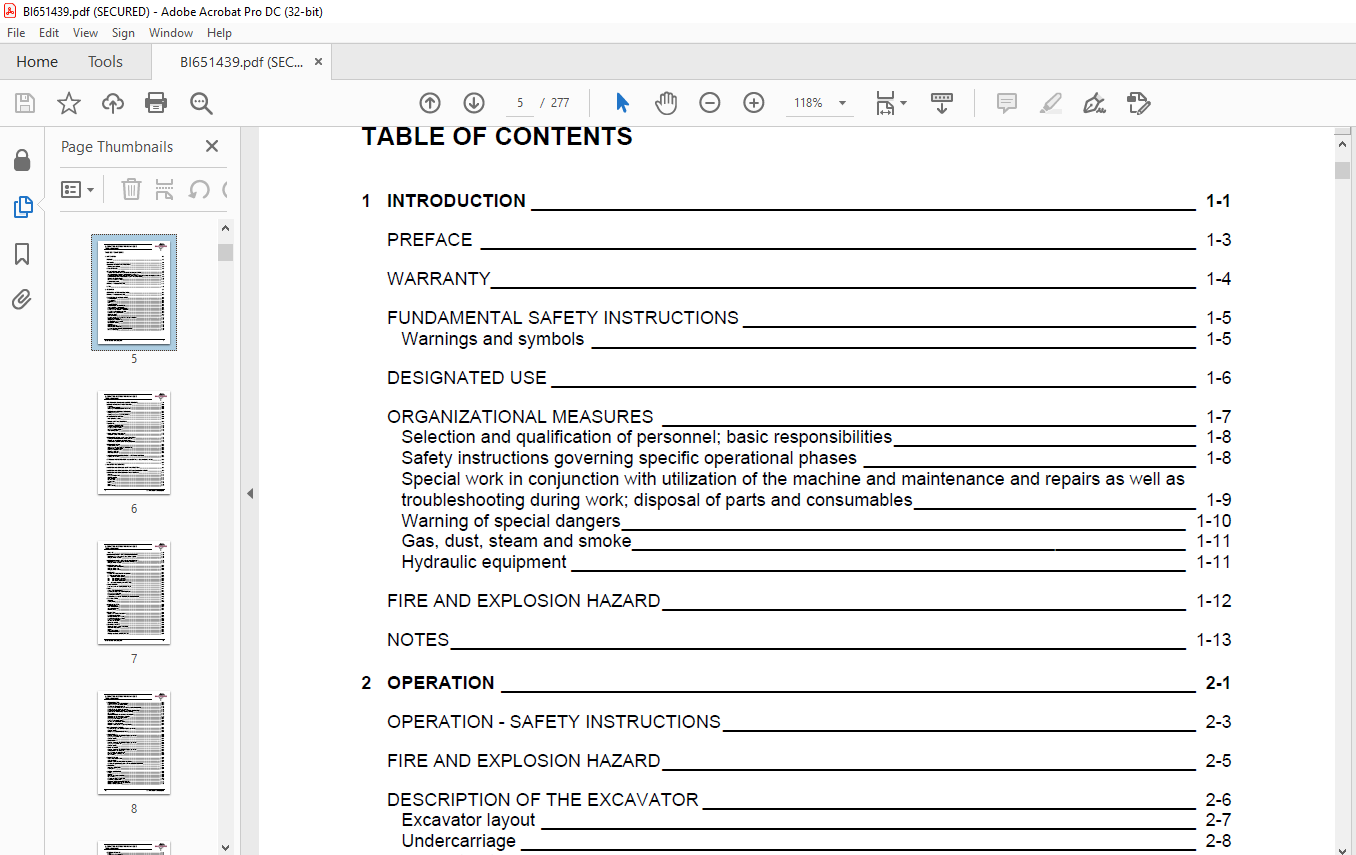Click the Save file icon
The width and height of the screenshot is (1356, 855).
[25, 103]
